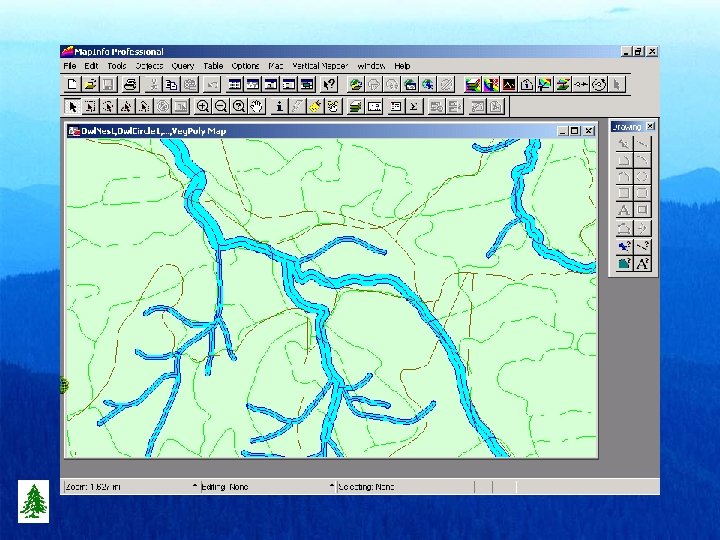720x540 pixels.
Task: Click the Copy icon in the toolbar
Action: tap(171, 84)
